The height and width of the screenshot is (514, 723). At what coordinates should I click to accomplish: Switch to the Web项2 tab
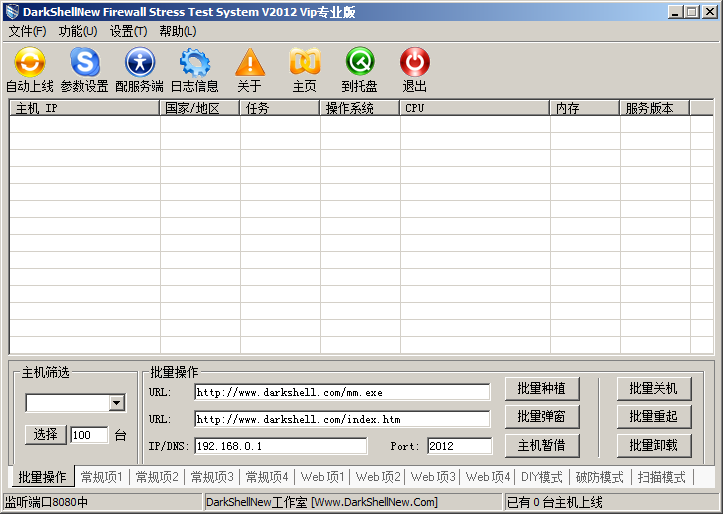click(x=378, y=477)
